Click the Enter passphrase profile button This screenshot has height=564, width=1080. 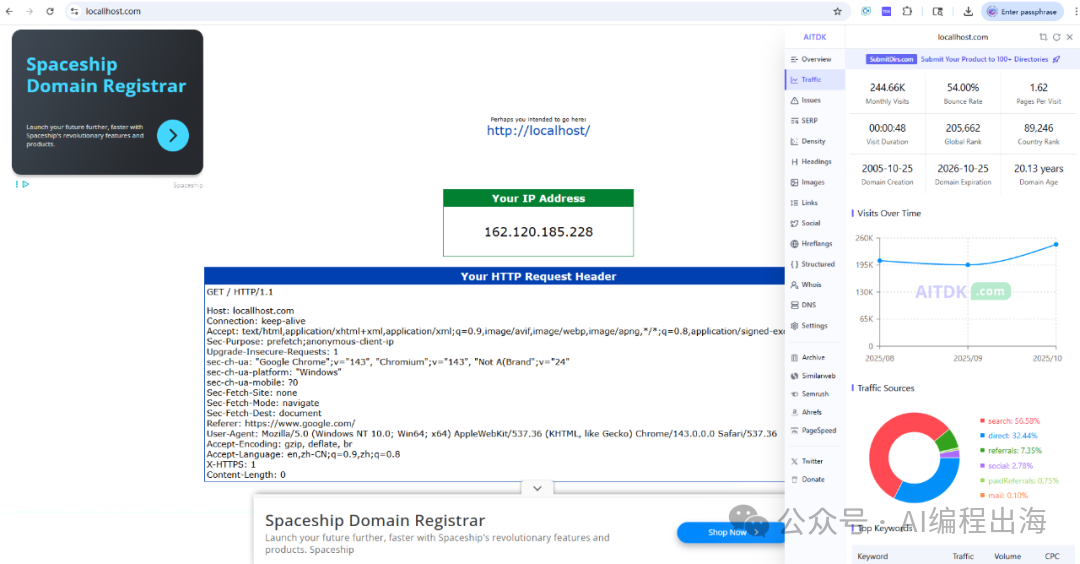coord(1022,12)
